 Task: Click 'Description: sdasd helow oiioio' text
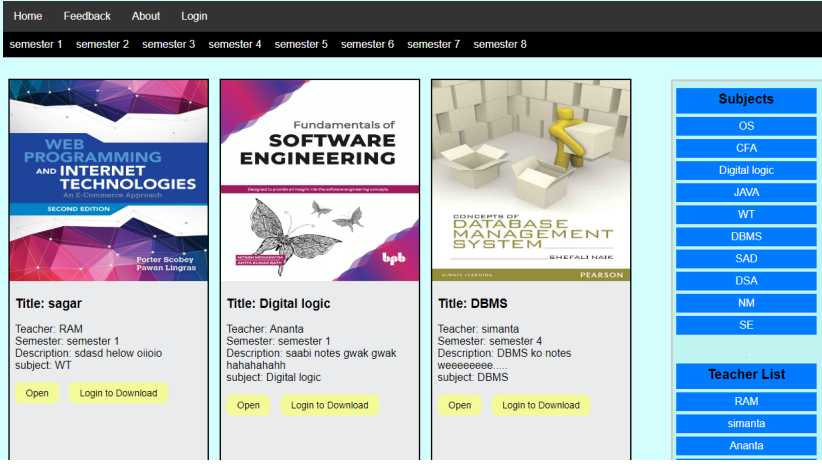click(x=89, y=353)
